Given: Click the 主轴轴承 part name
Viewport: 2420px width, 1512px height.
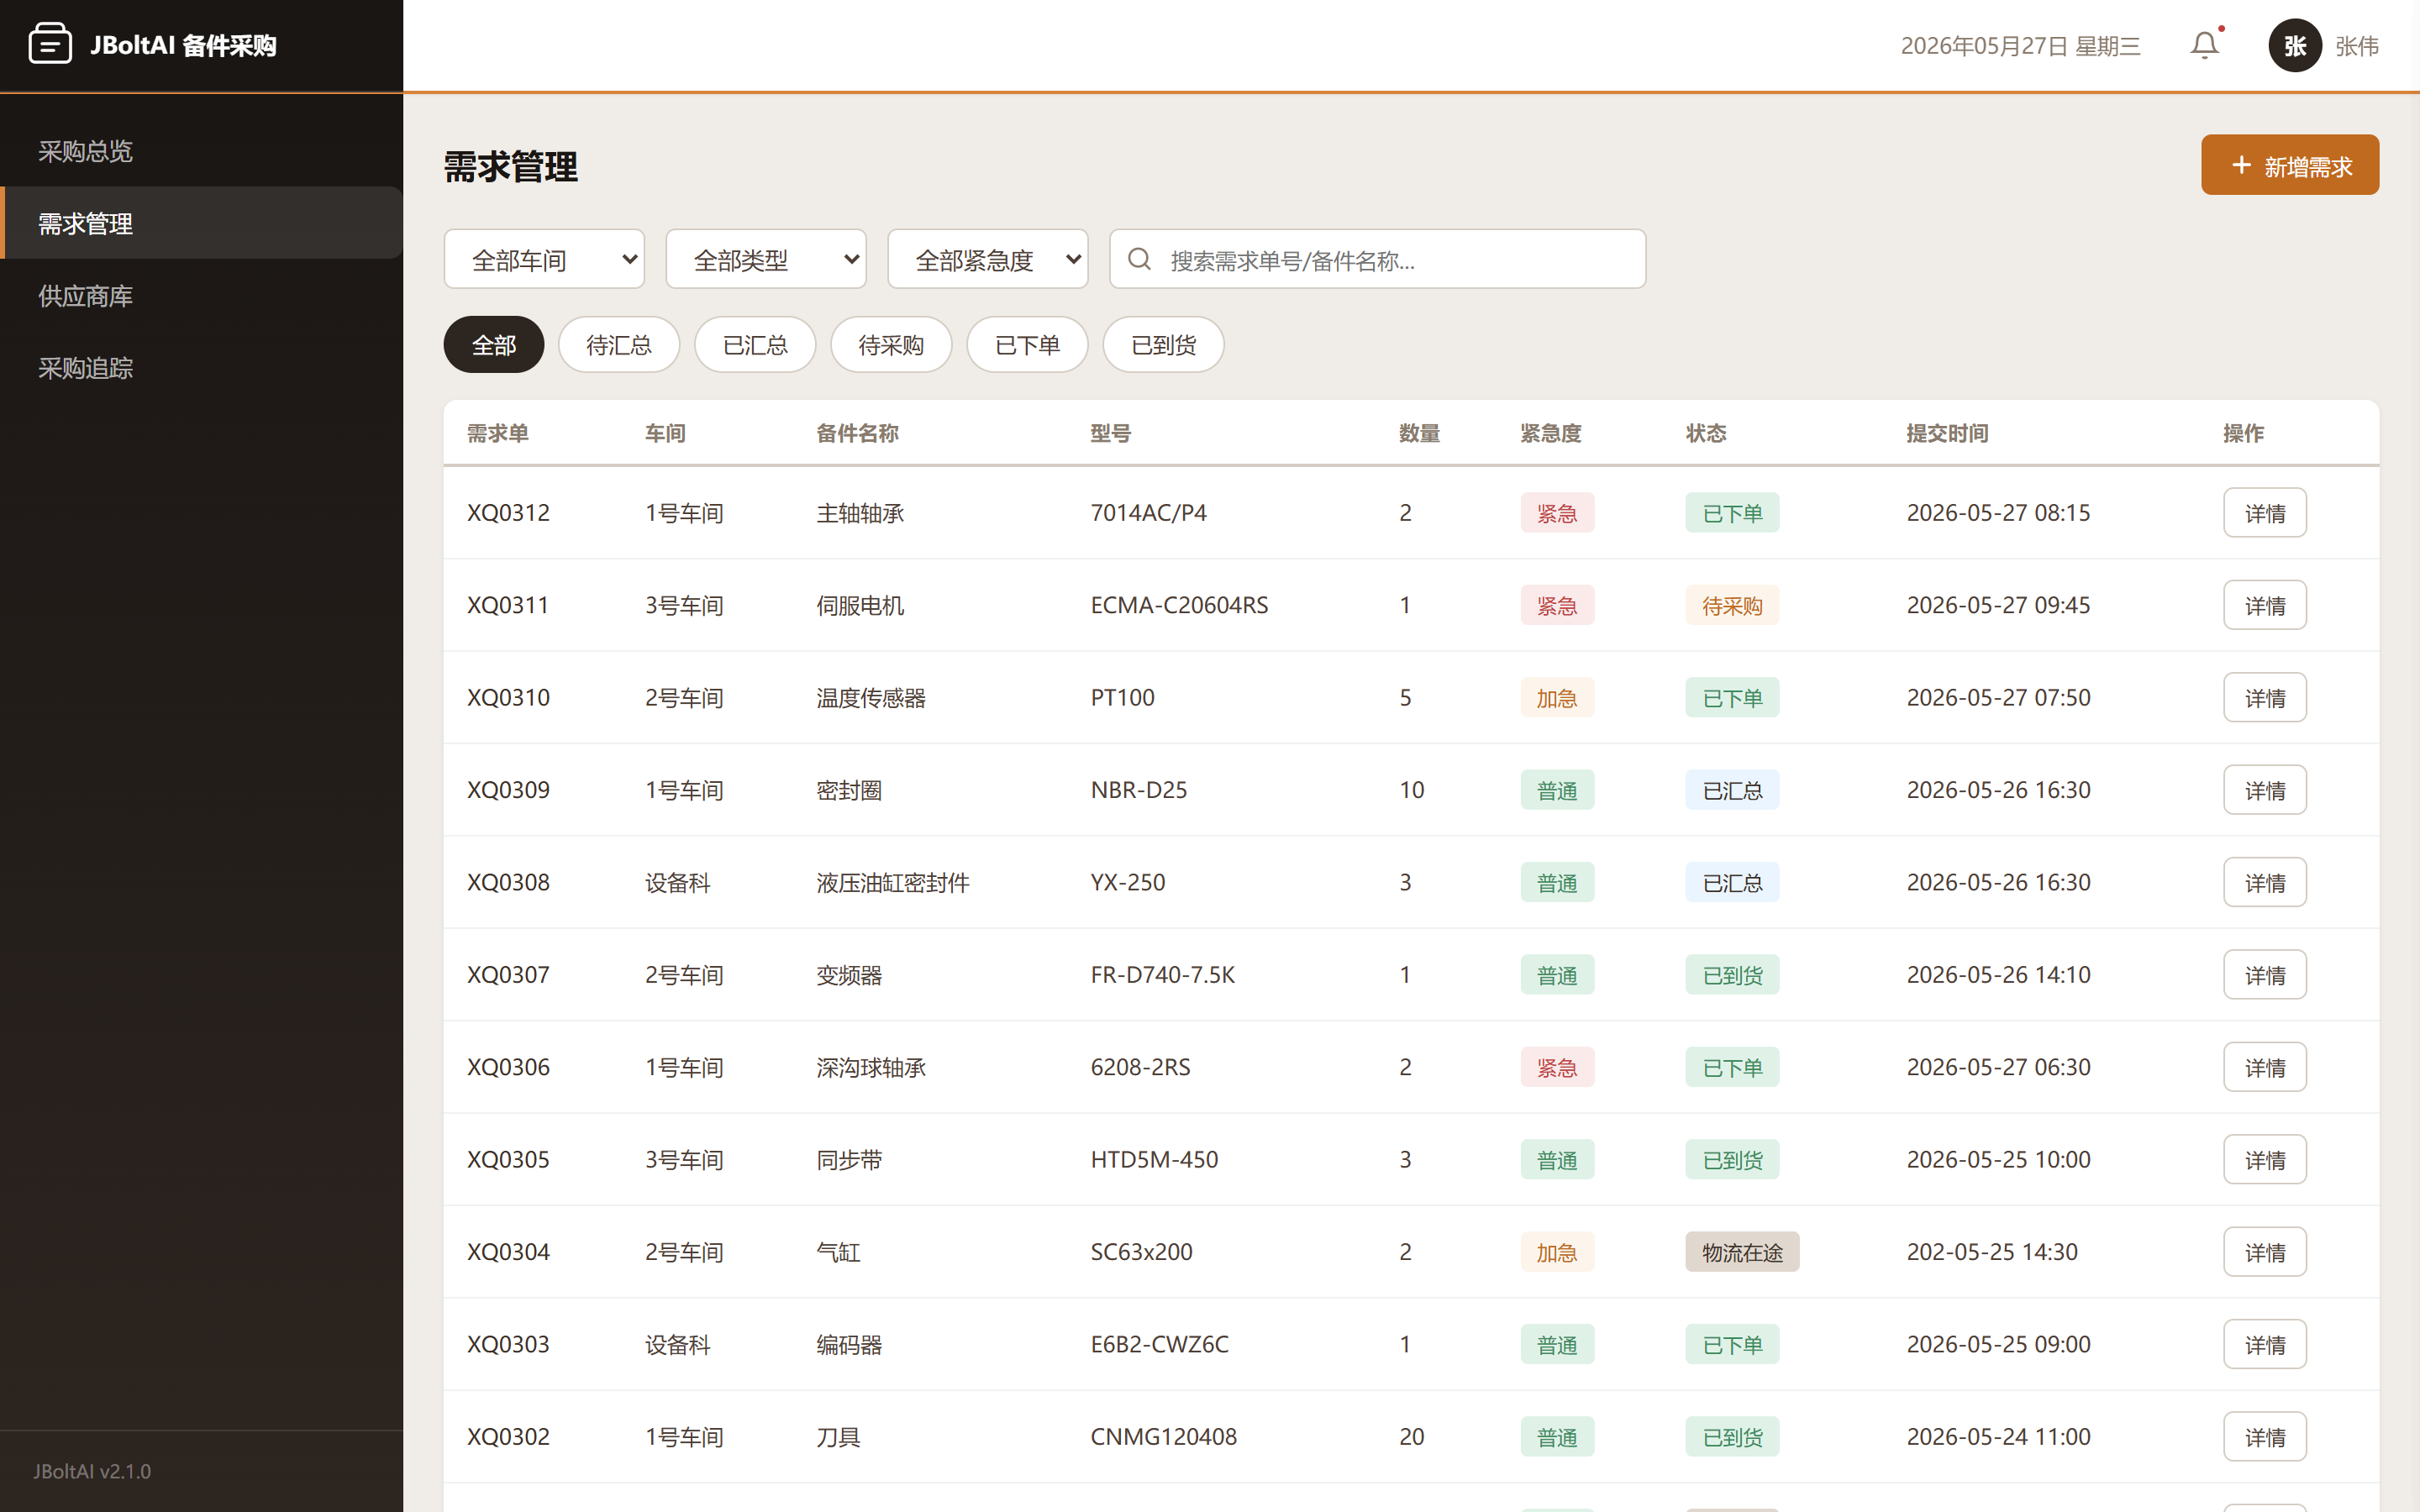Looking at the screenshot, I should 860,513.
